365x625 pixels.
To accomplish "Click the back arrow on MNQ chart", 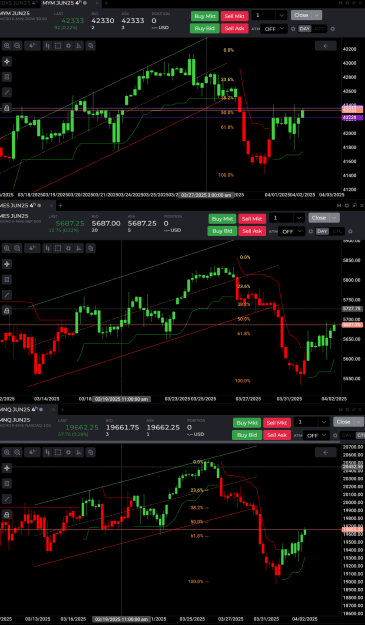I will coord(326,452).
